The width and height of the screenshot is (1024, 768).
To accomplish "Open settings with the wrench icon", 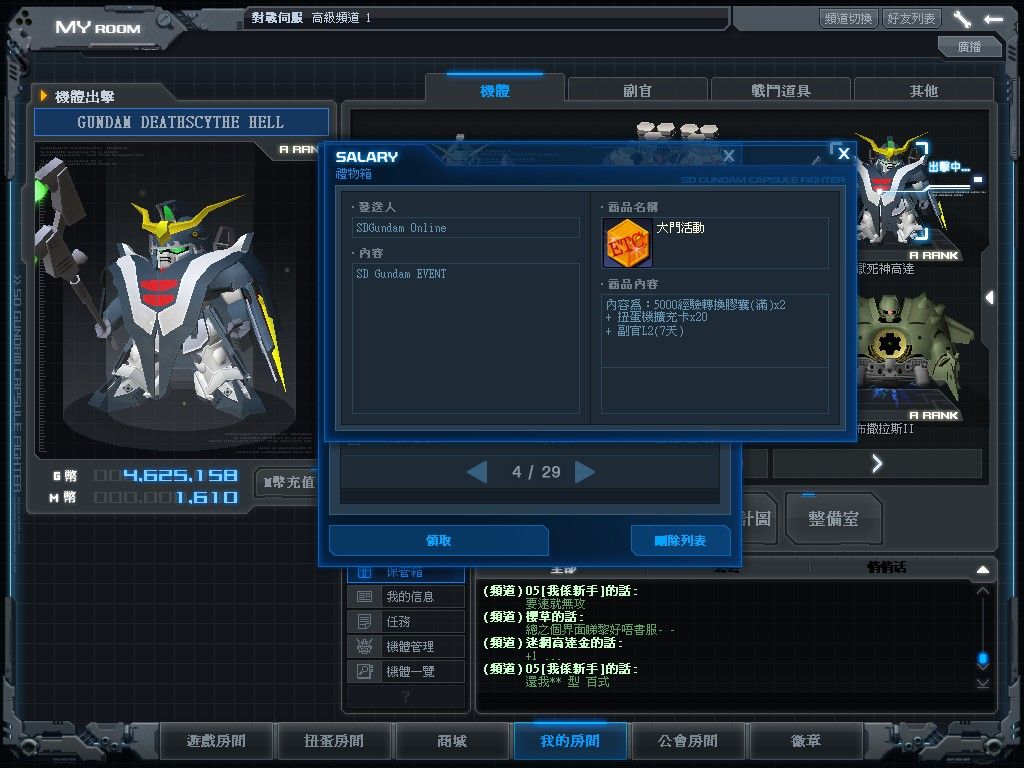I will 962,19.
